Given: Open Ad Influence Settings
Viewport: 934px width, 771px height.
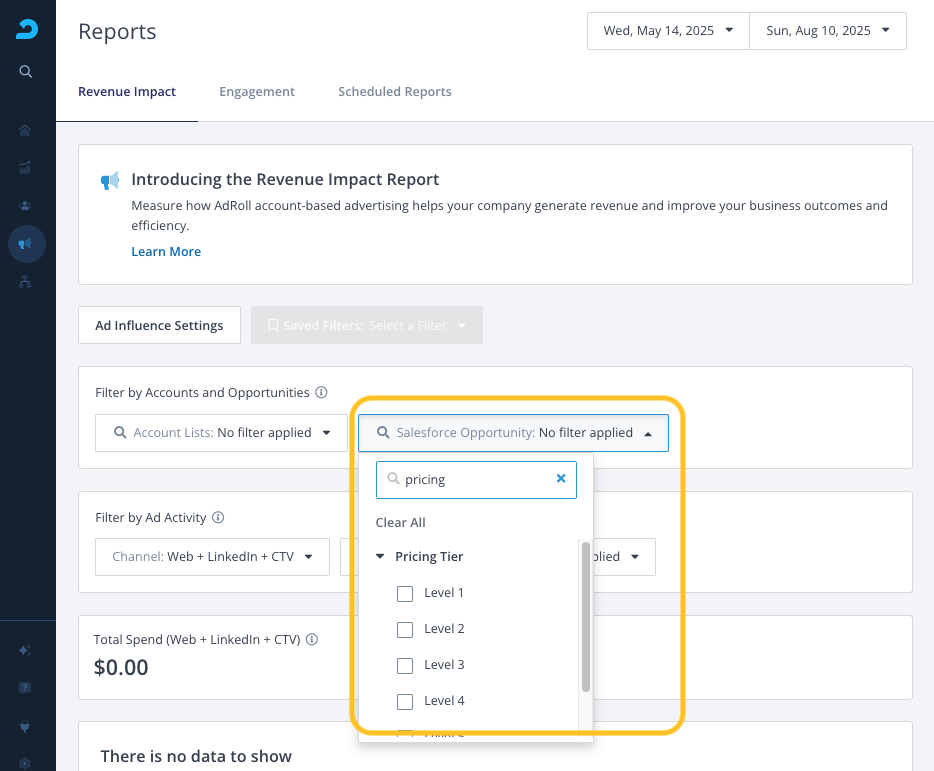Looking at the screenshot, I should pyautogui.click(x=159, y=325).
